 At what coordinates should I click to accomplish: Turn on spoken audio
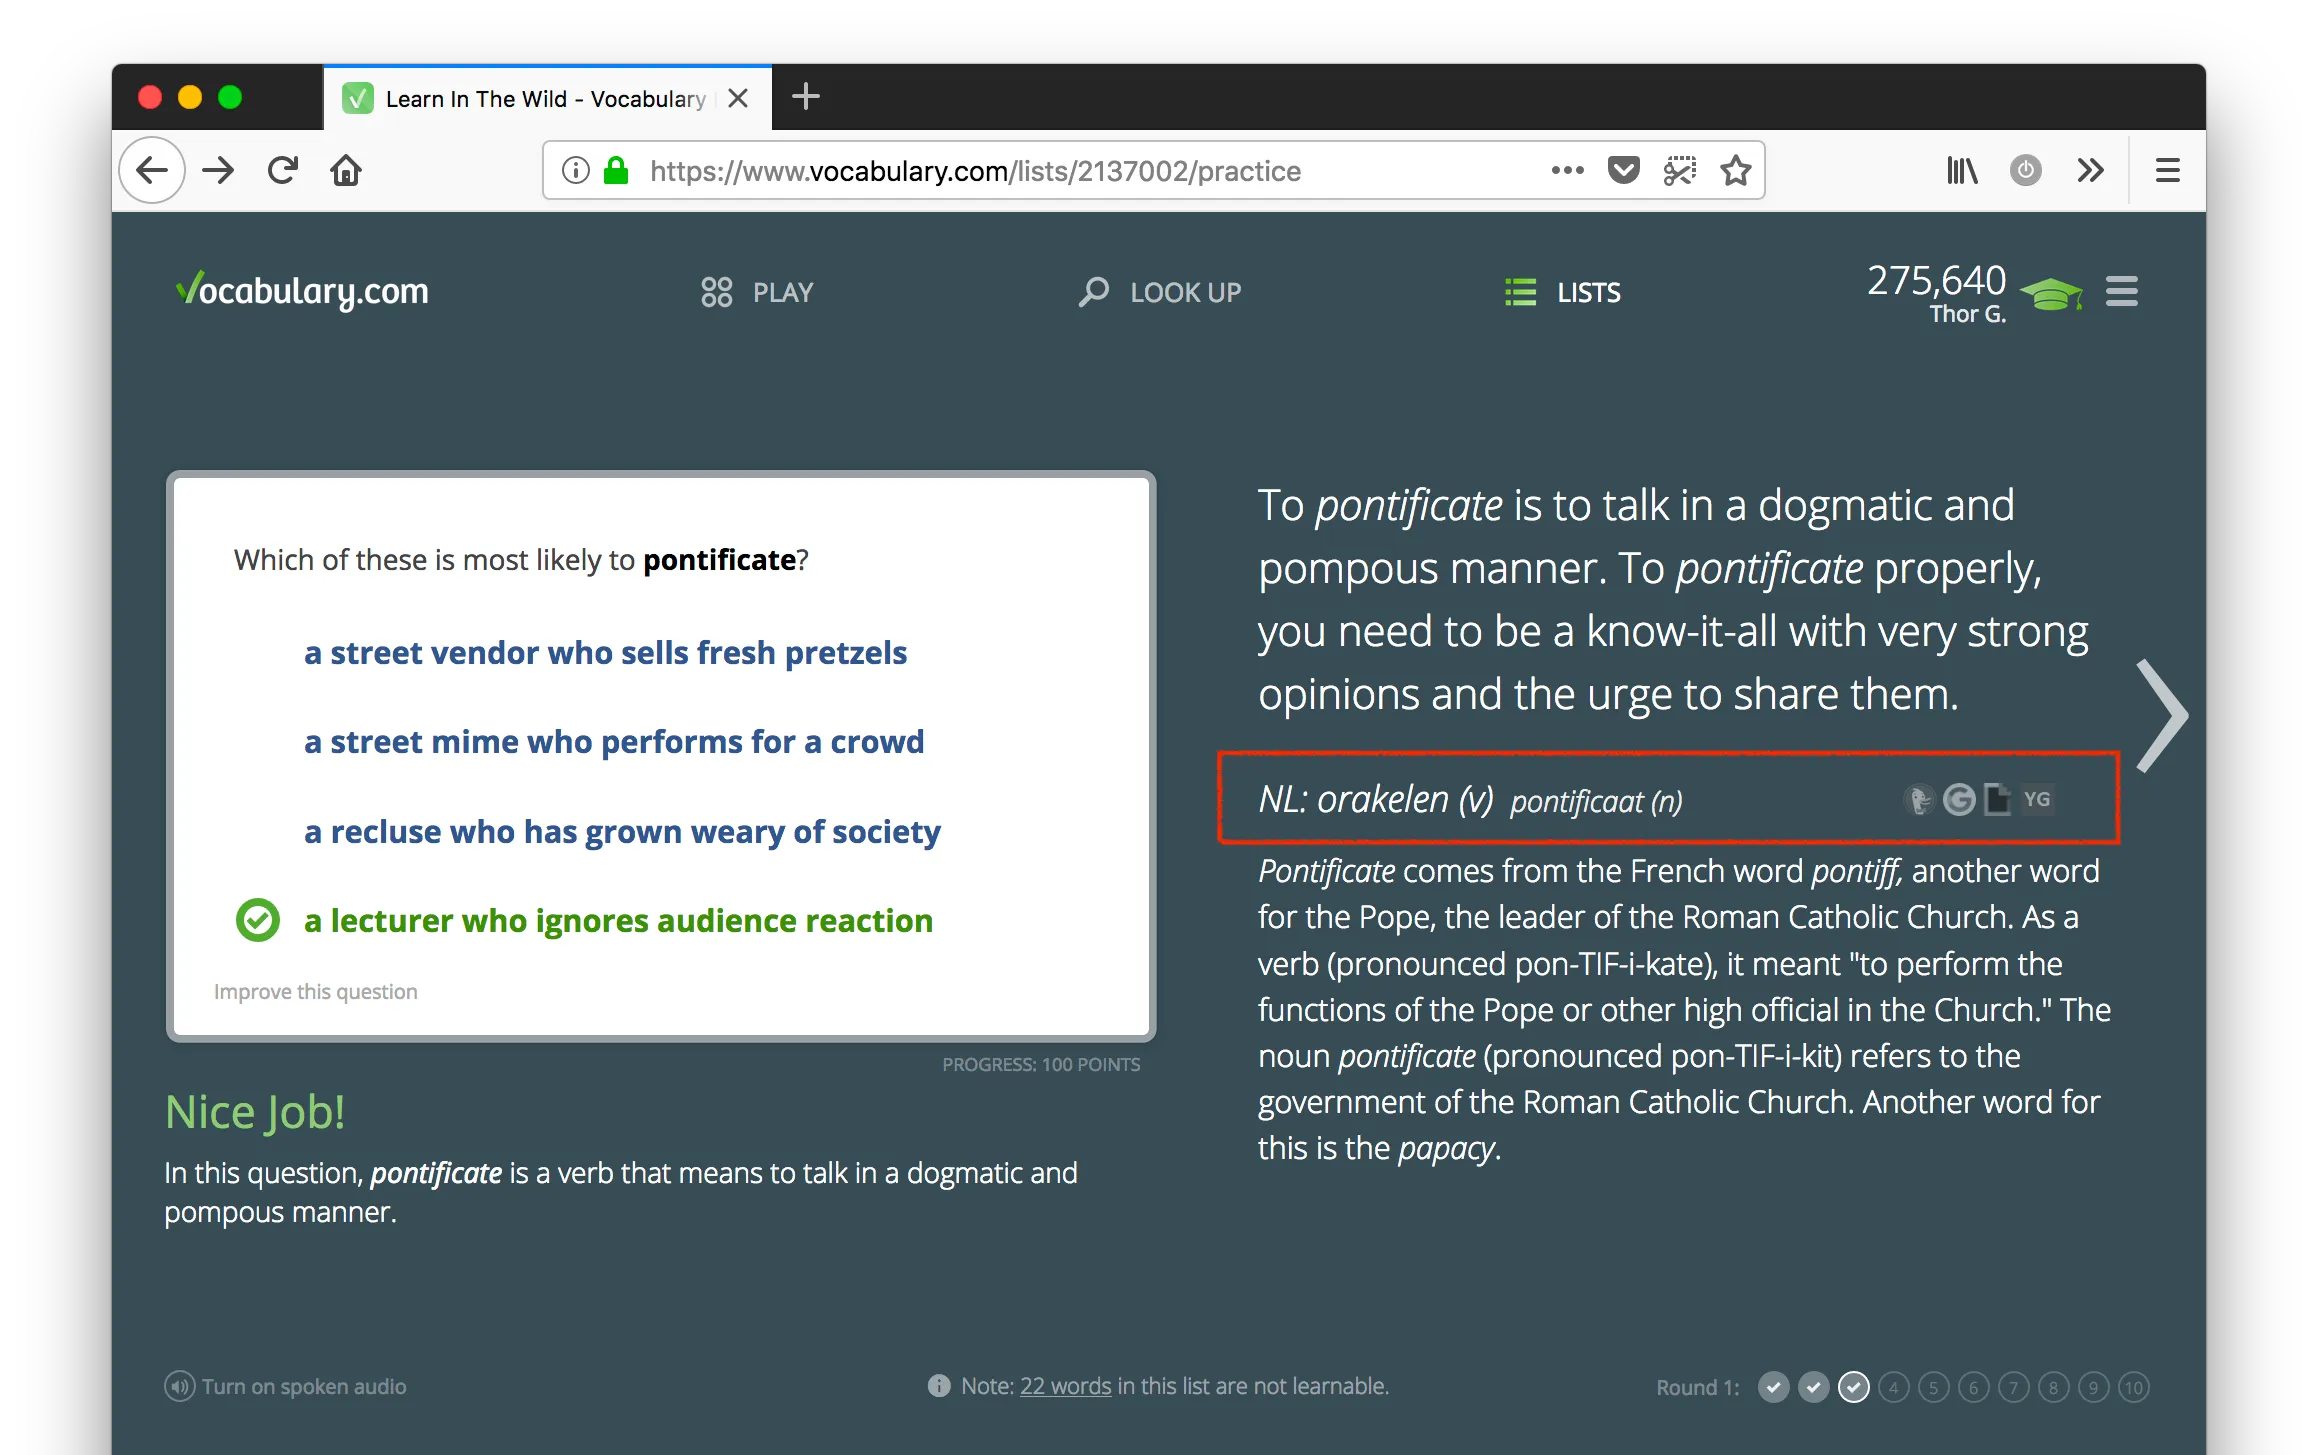pos(286,1387)
